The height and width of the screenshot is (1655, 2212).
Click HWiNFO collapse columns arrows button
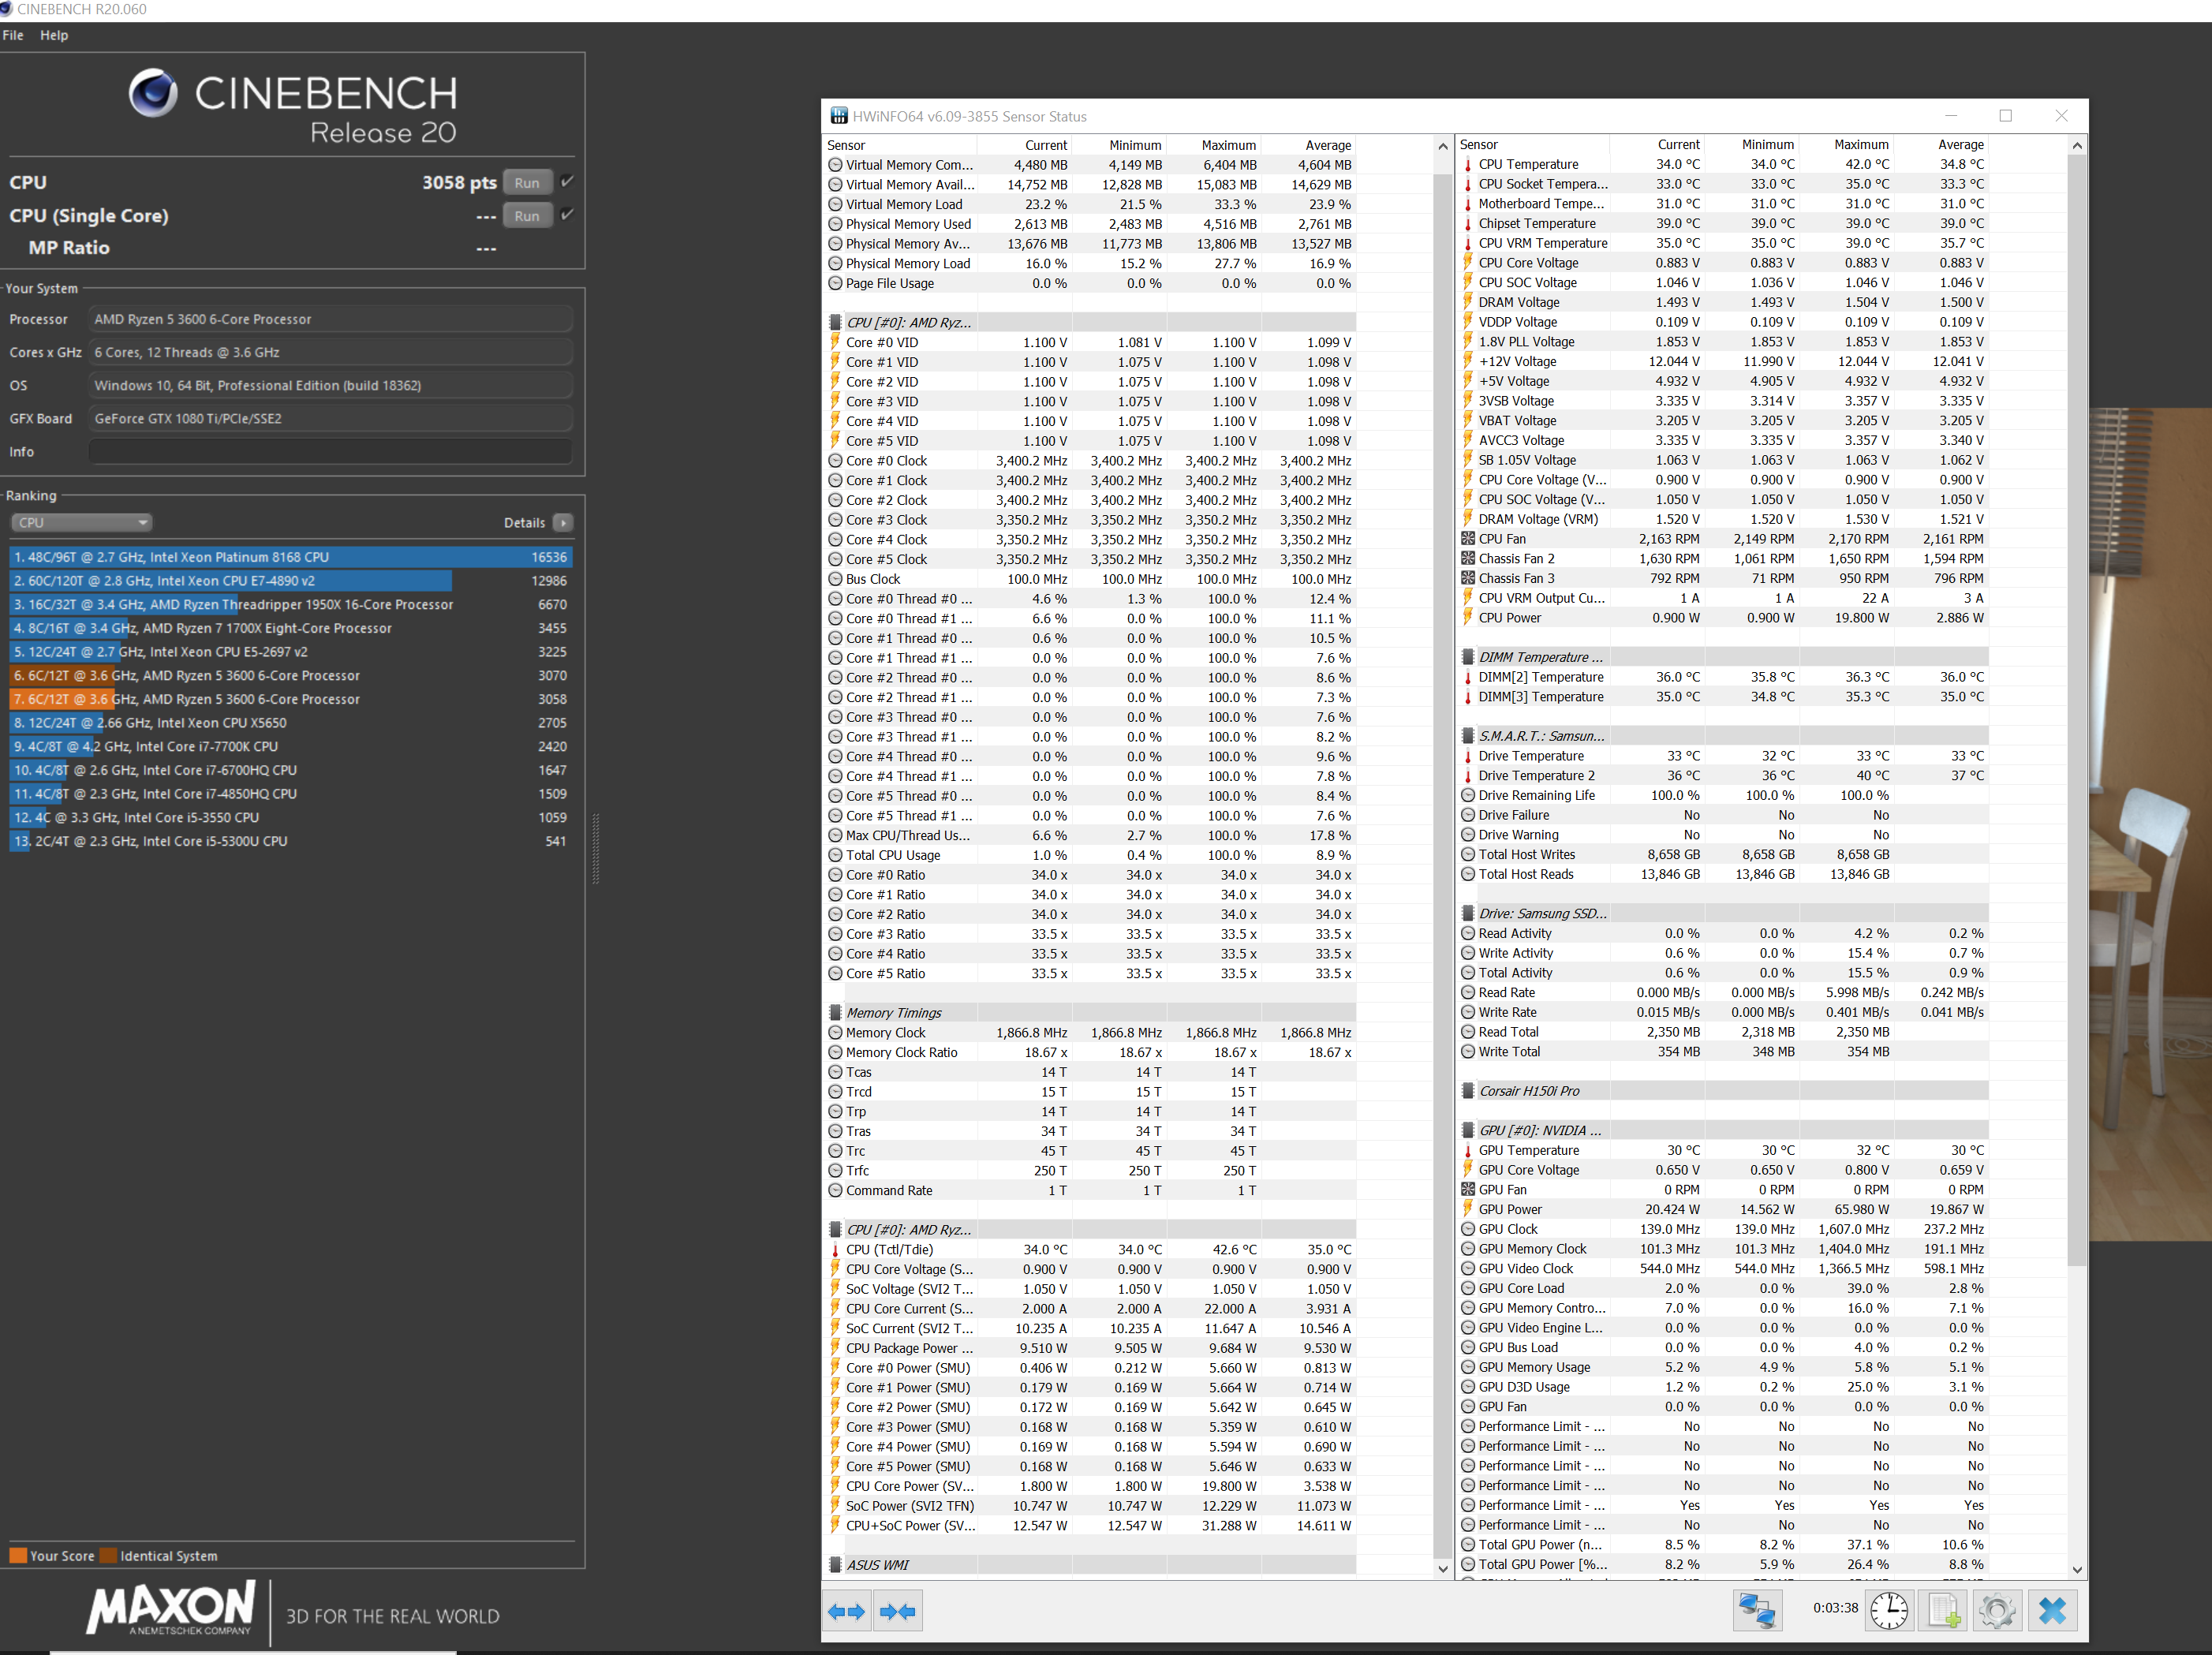click(x=897, y=1611)
